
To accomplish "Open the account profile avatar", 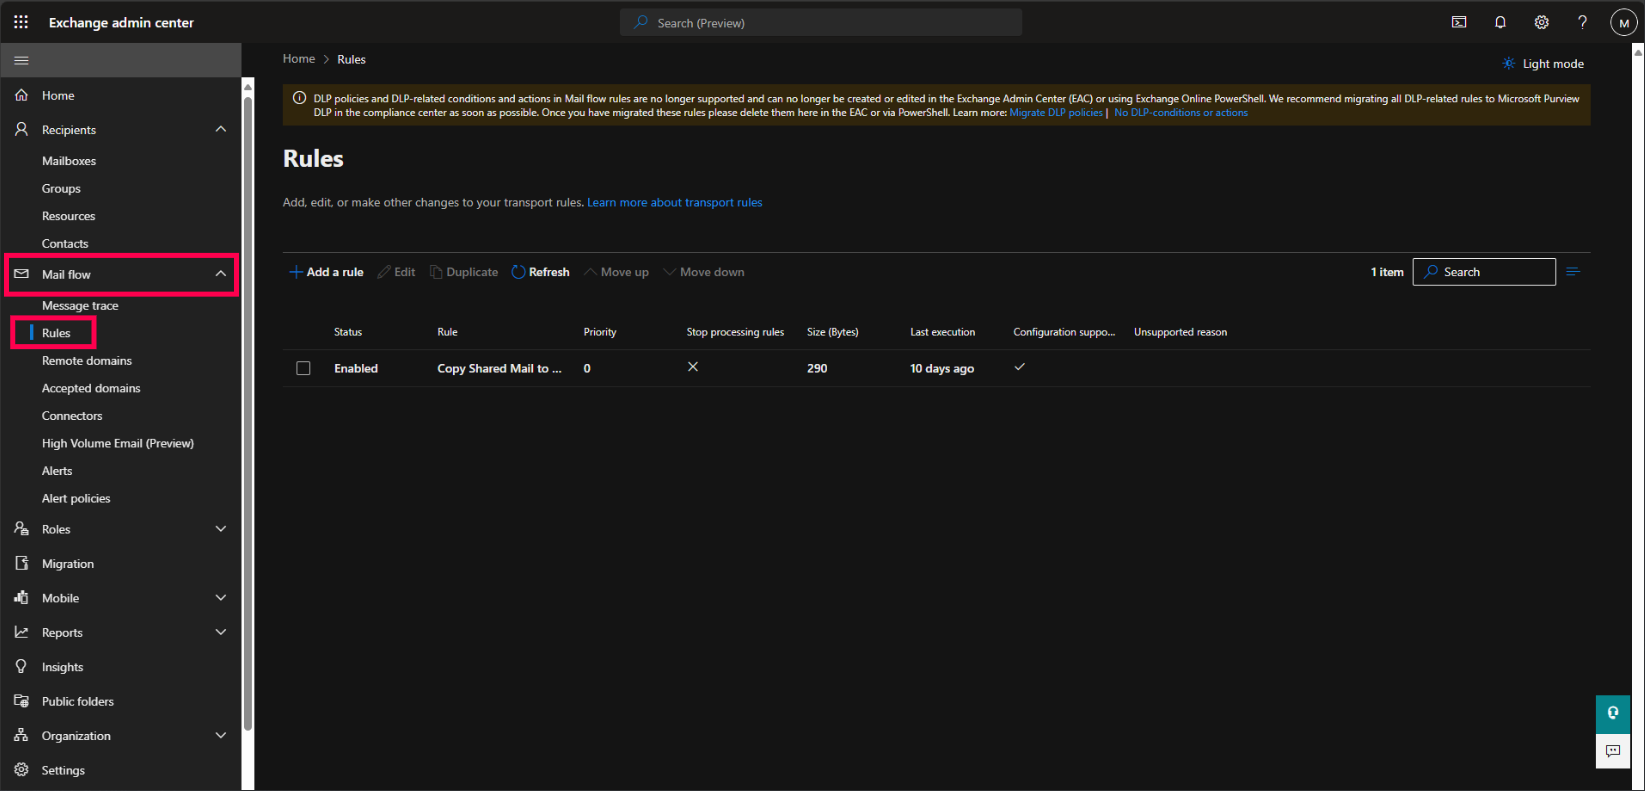I will coord(1623,23).
